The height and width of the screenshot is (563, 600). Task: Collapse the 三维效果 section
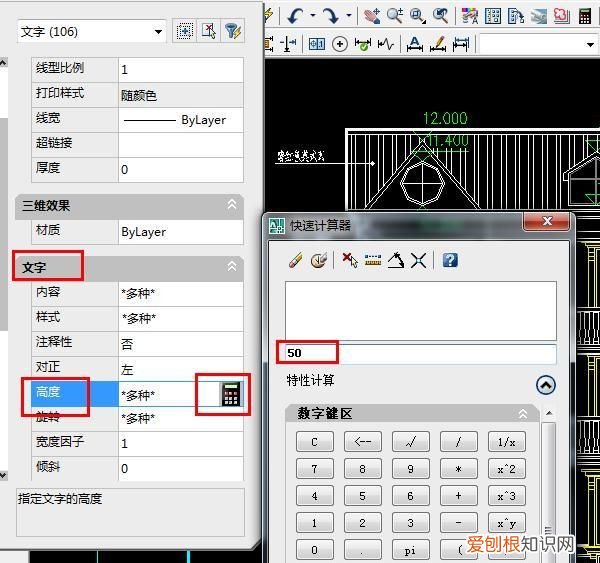click(232, 205)
